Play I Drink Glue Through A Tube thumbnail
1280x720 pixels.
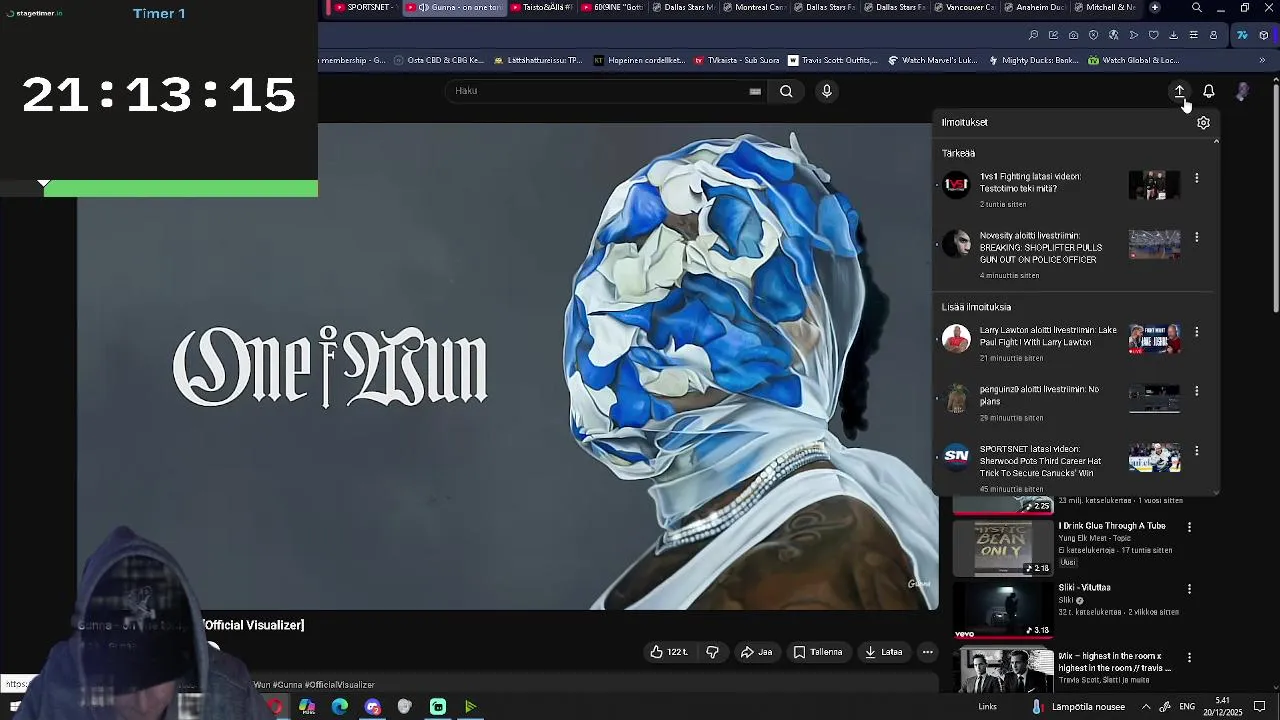(x=1002, y=546)
